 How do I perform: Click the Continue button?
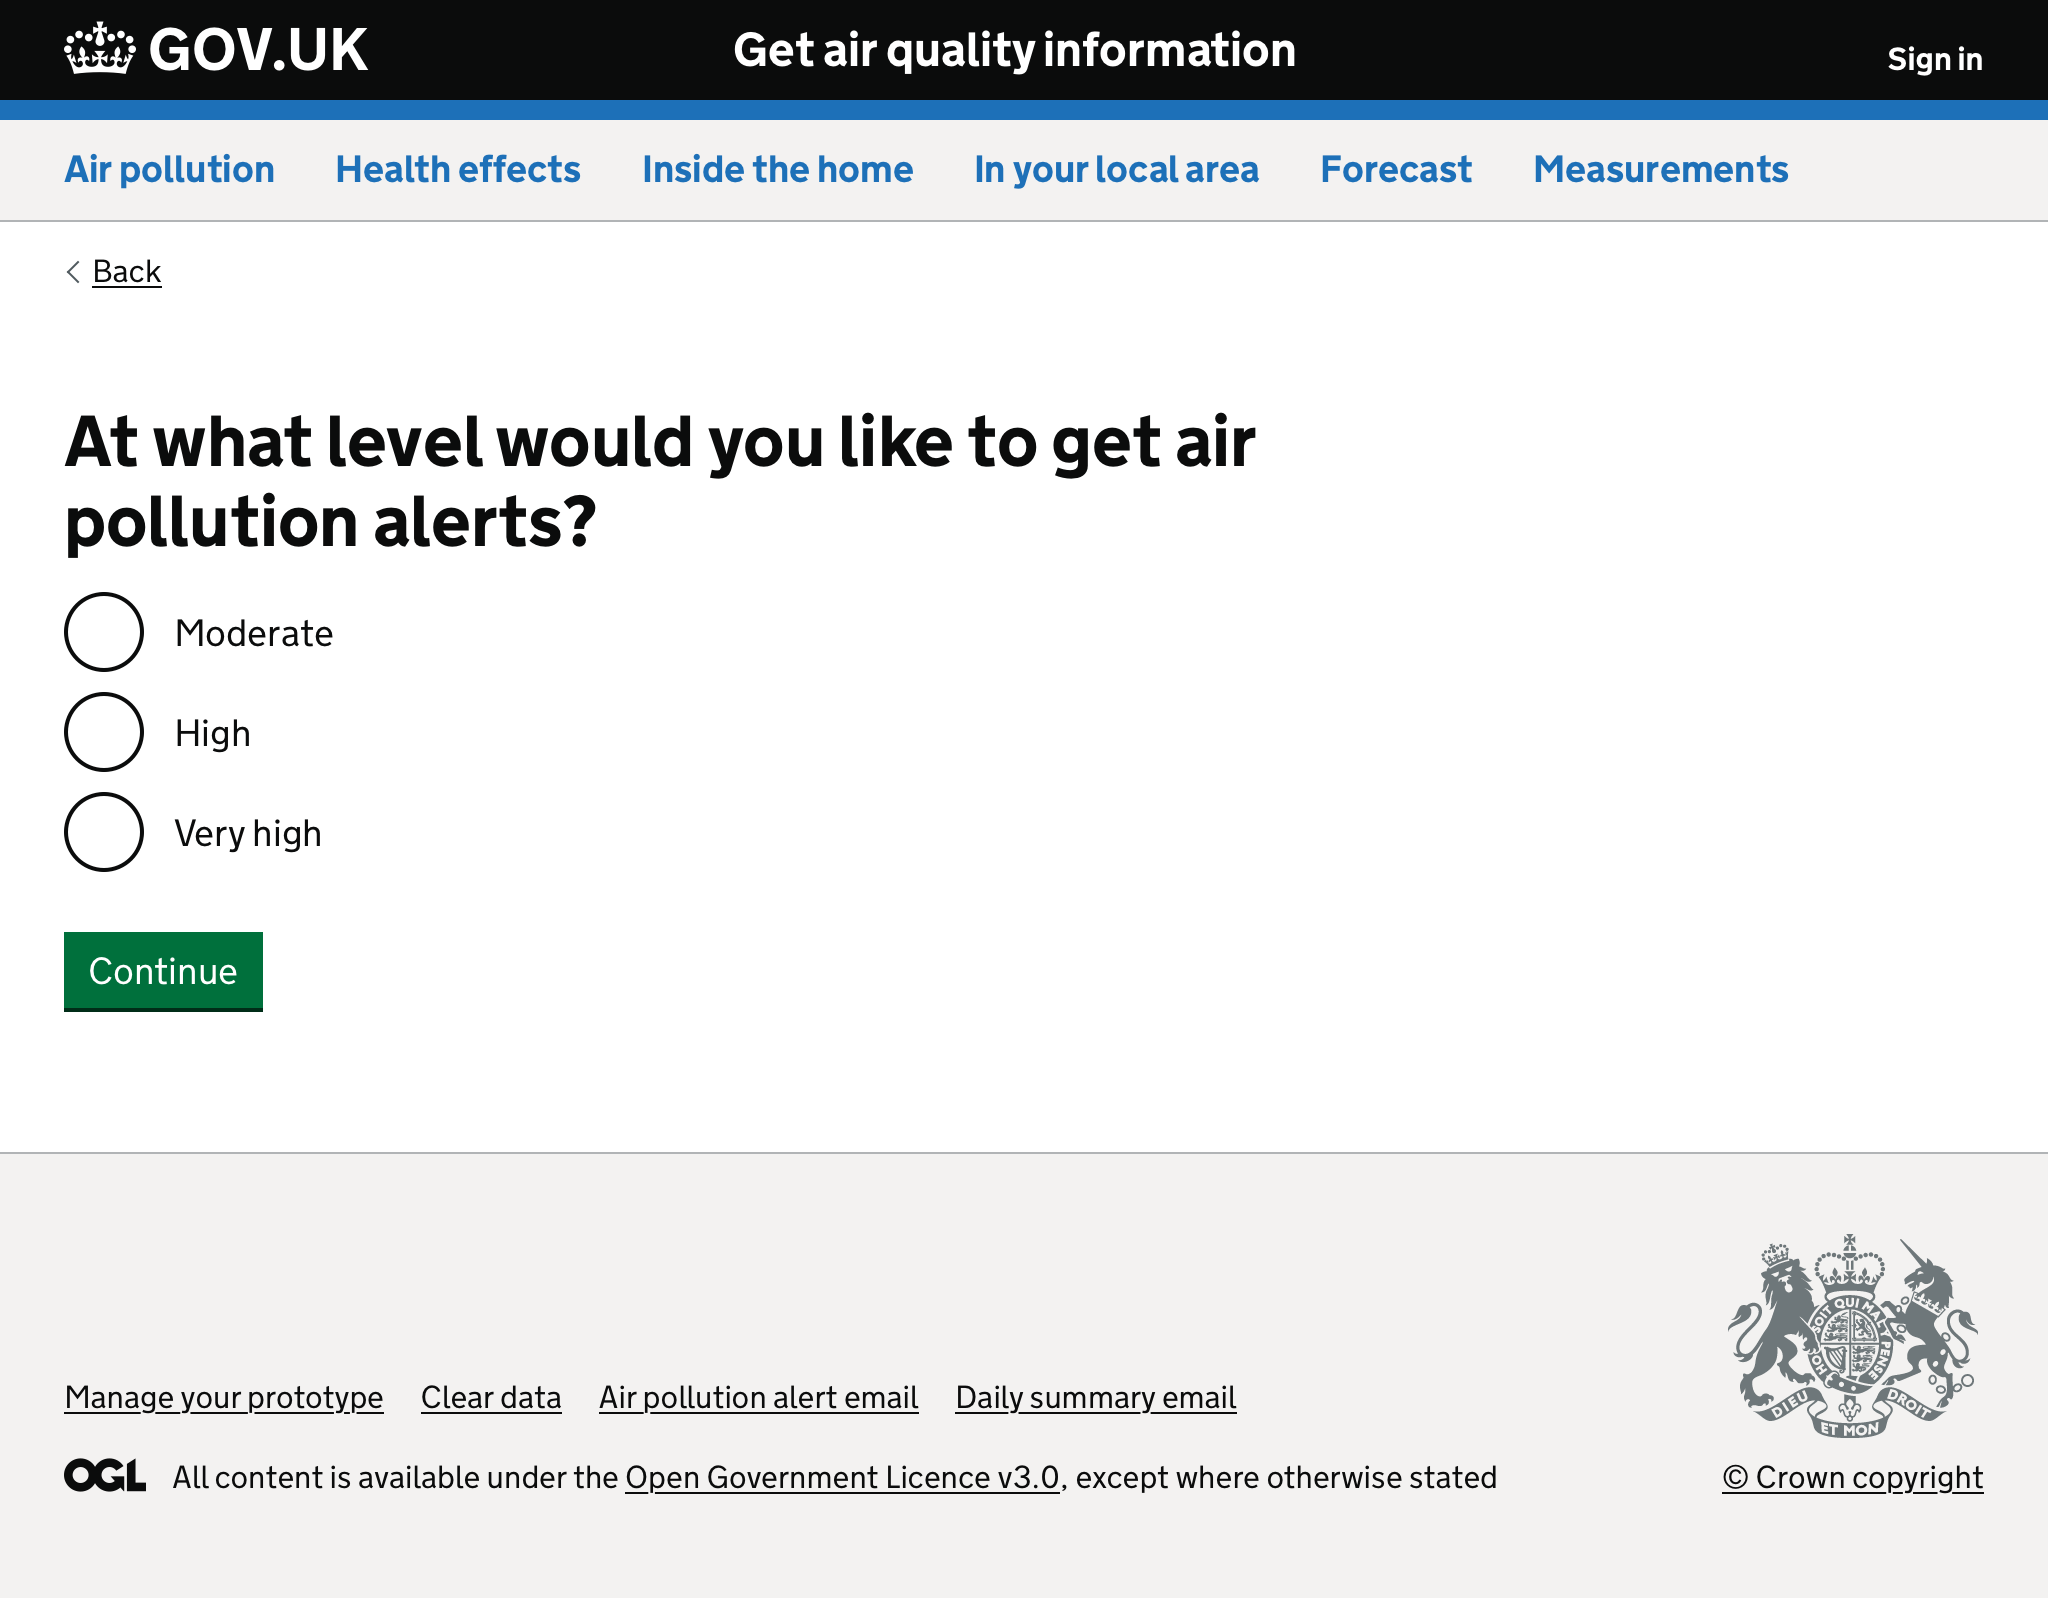pyautogui.click(x=161, y=969)
